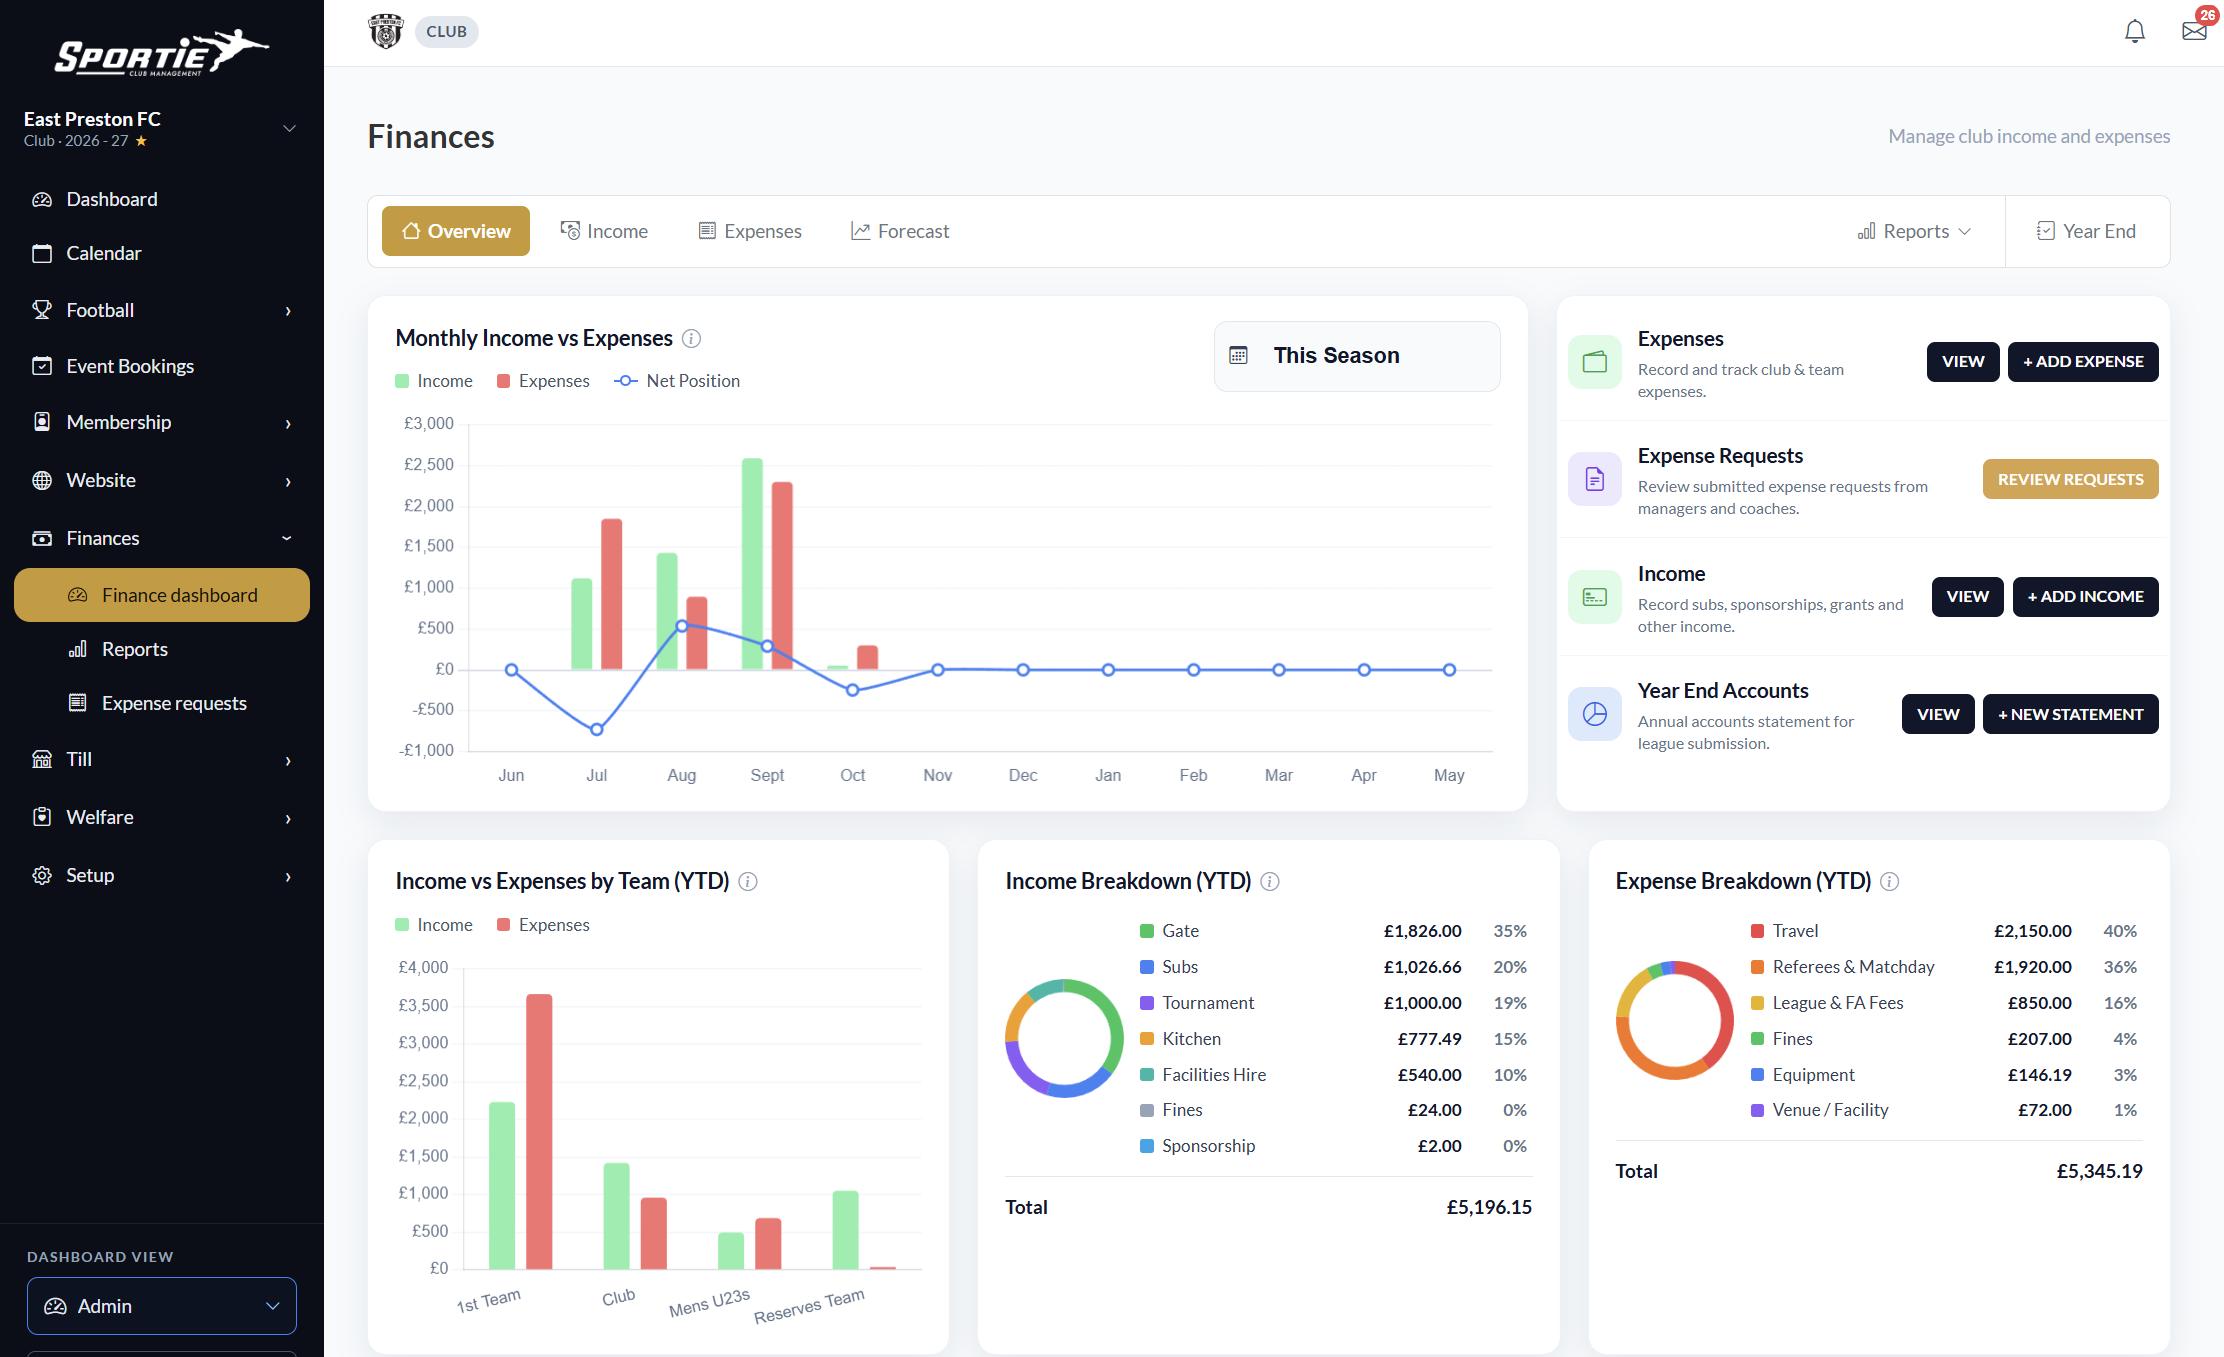Image resolution: width=2224 pixels, height=1357 pixels.
Task: Click info icon beside Monthly Income vs Expenses
Action: click(691, 339)
